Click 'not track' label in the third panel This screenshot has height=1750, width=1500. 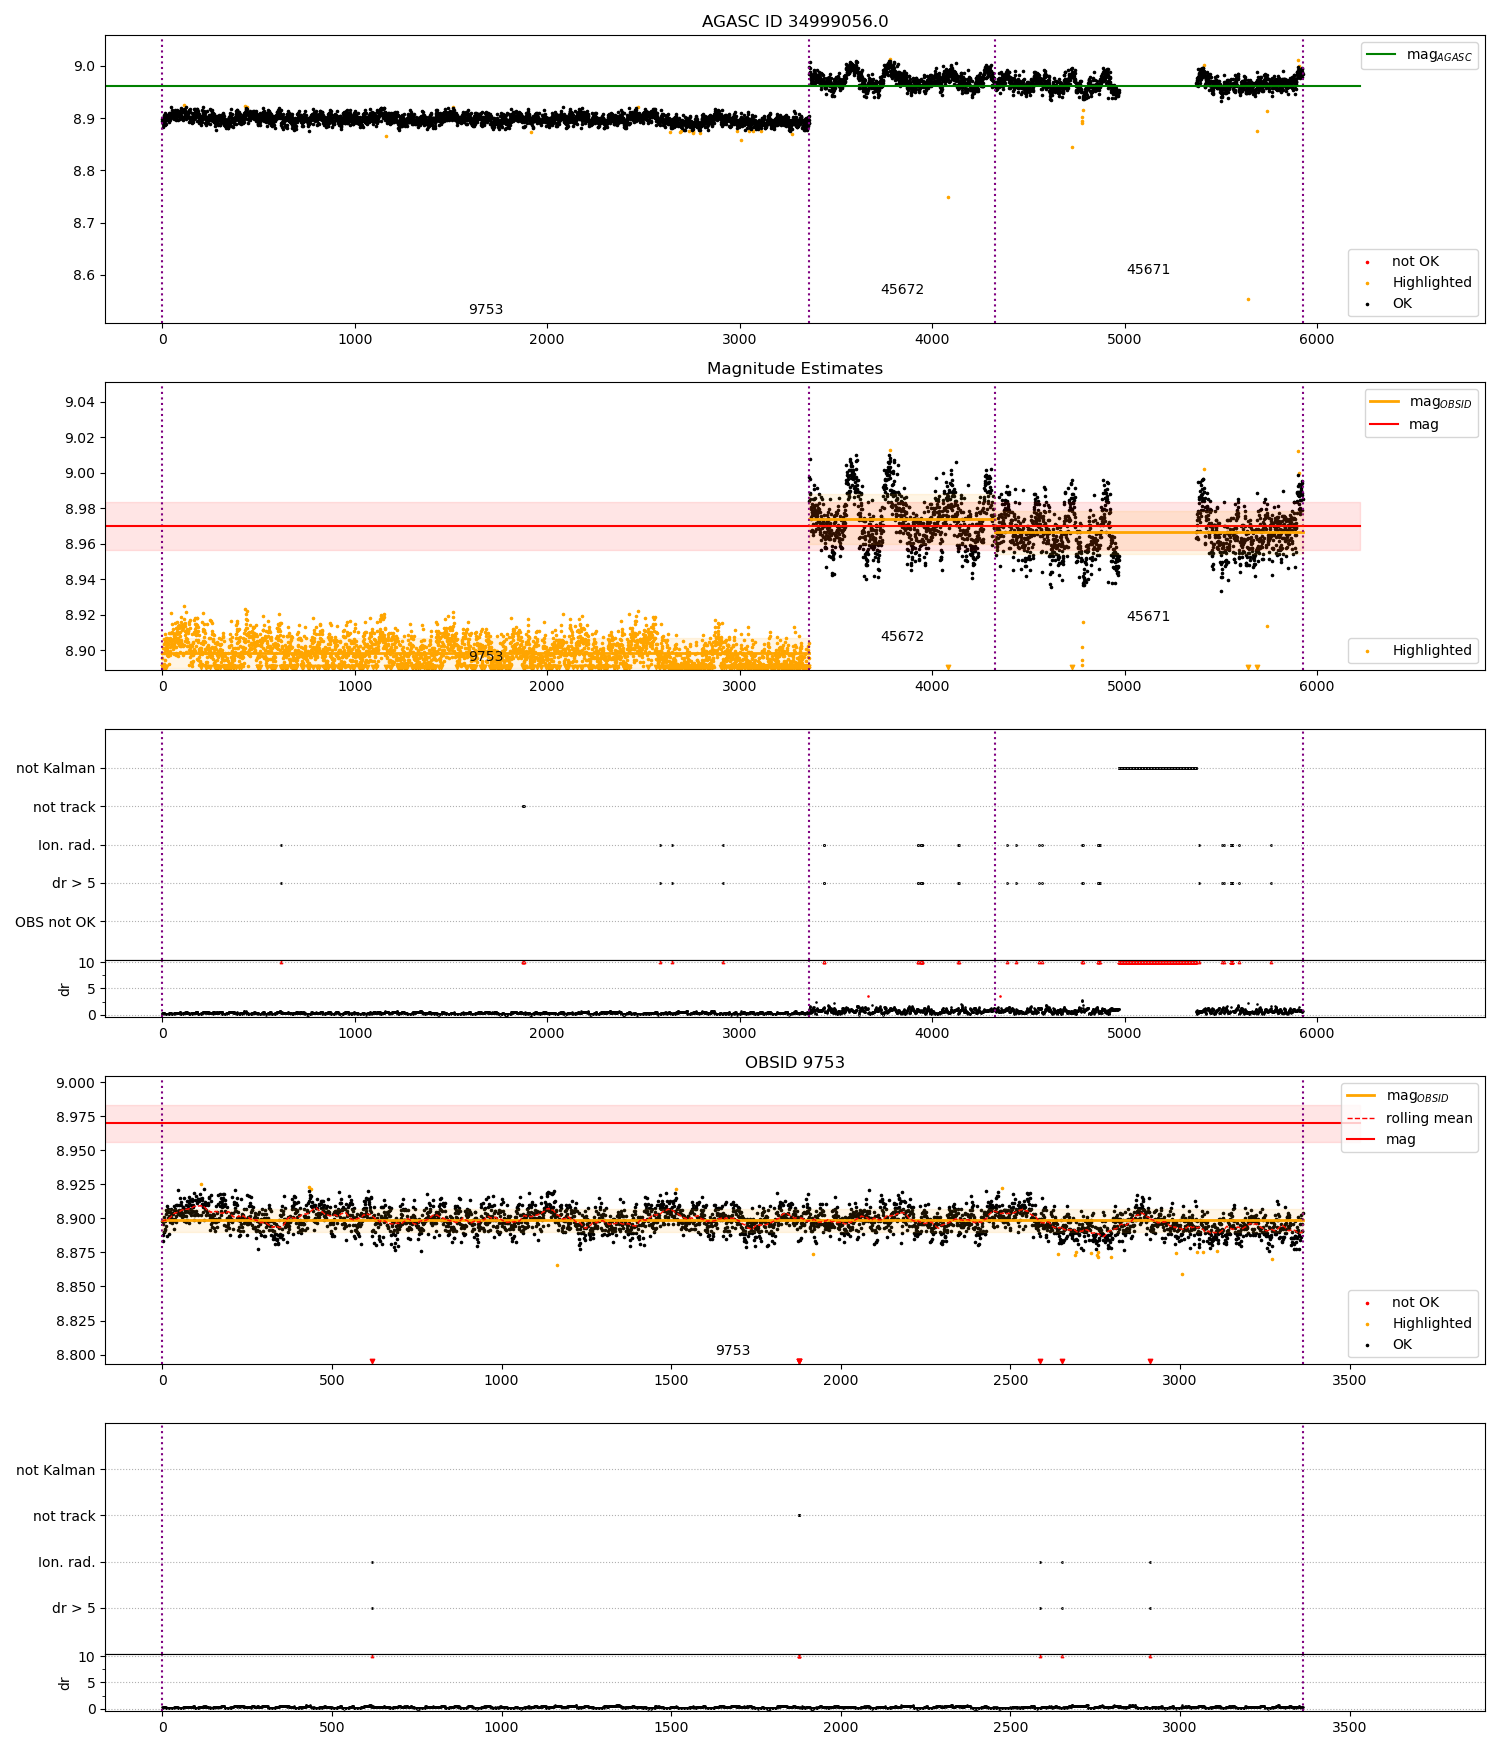(x=64, y=807)
